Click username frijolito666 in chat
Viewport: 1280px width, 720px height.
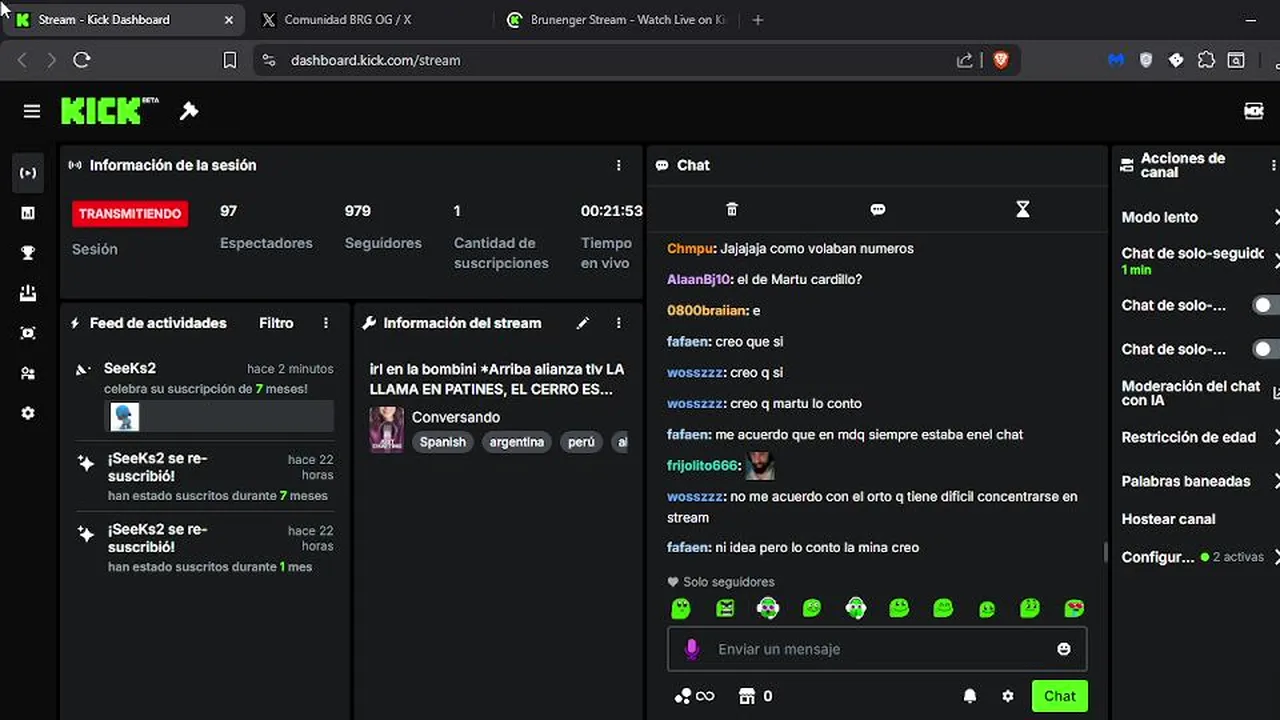(702, 465)
